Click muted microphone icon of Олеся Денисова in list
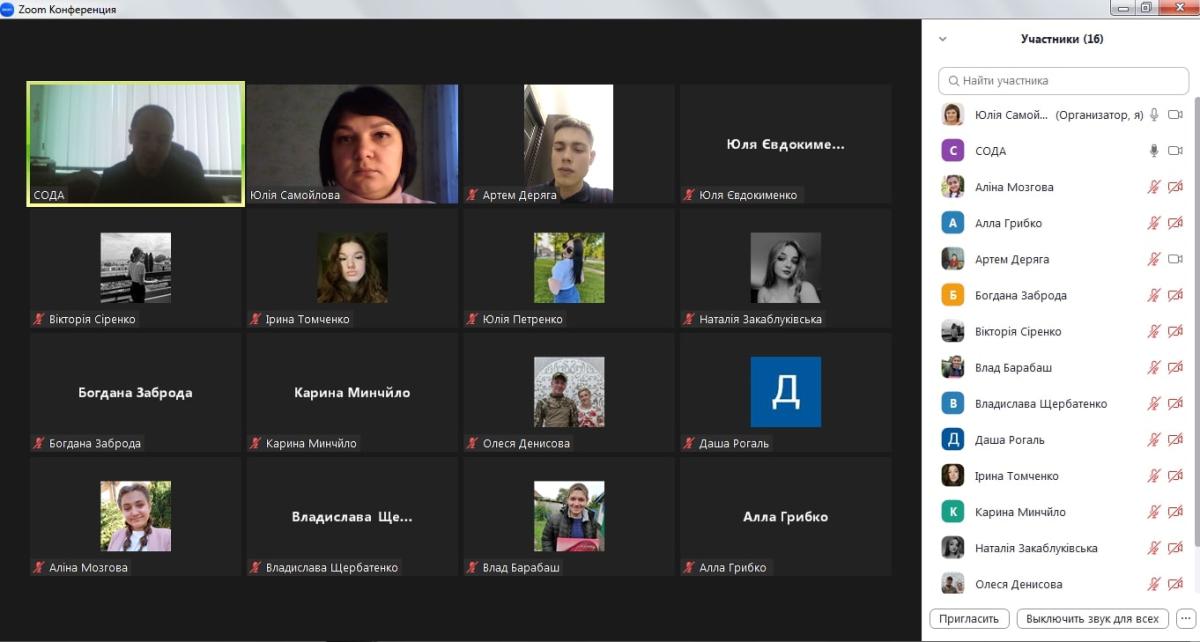 tap(1154, 584)
